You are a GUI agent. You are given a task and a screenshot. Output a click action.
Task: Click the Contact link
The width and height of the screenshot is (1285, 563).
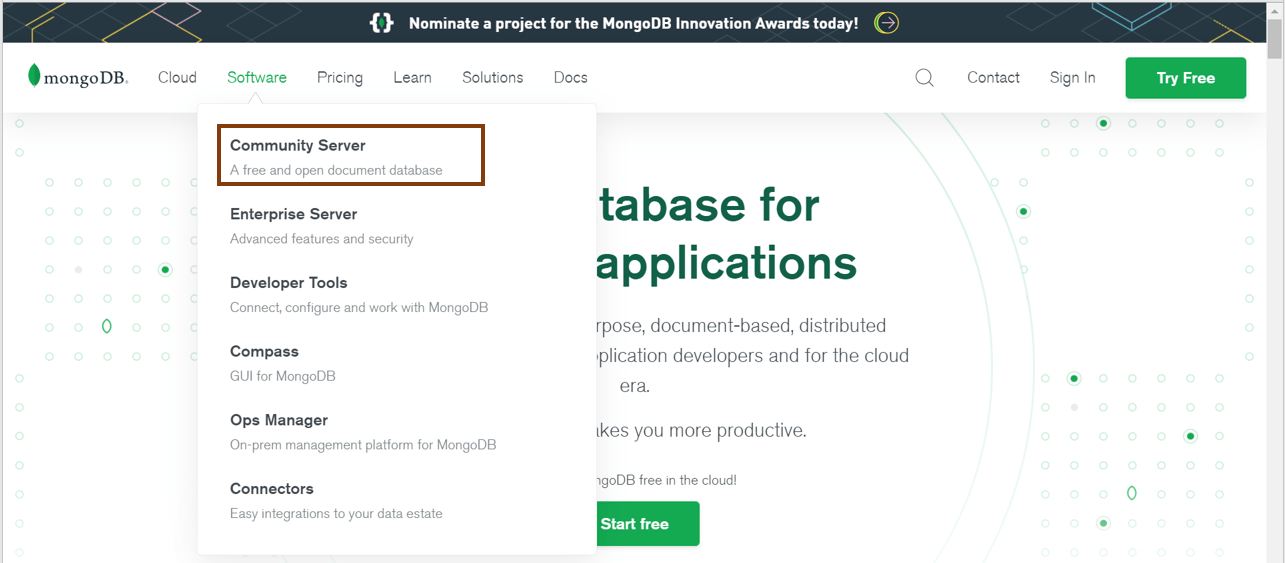(x=993, y=77)
